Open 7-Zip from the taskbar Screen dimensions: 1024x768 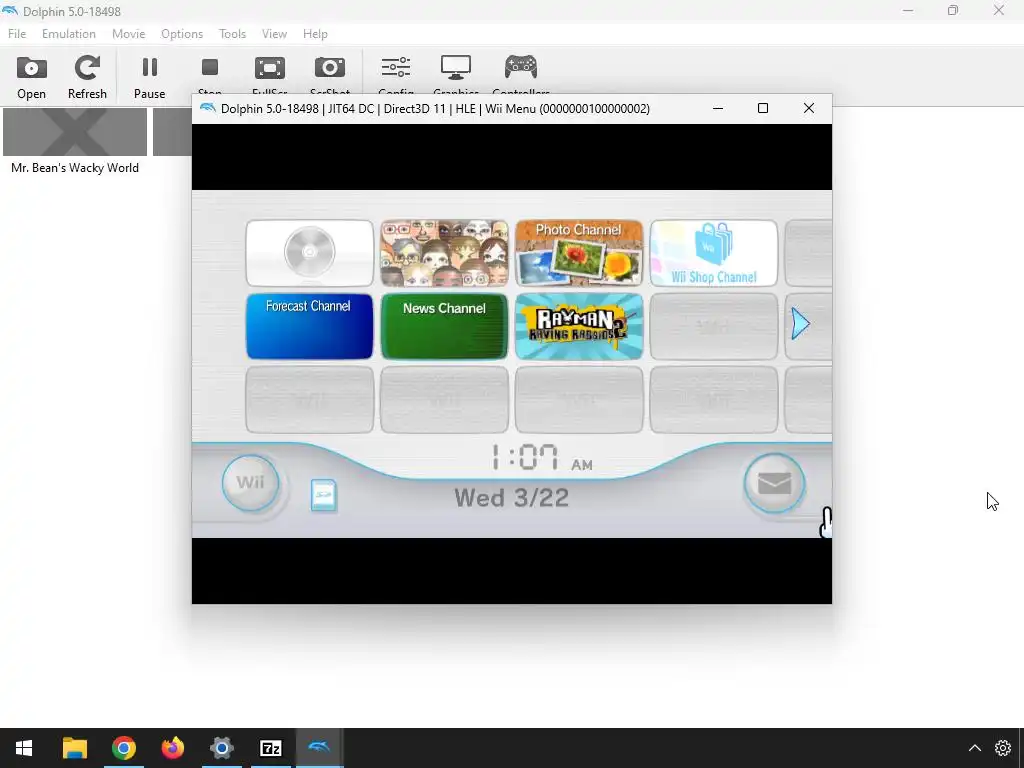point(270,748)
